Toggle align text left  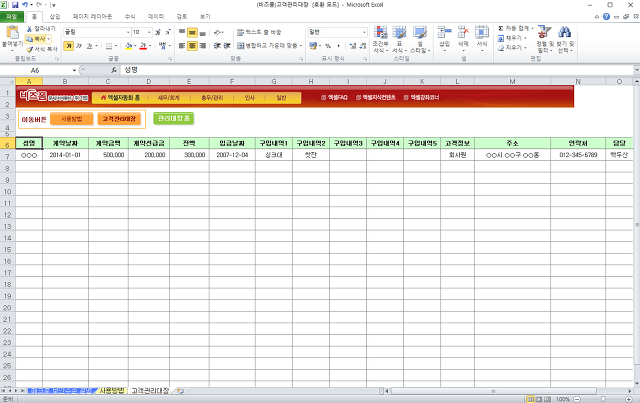[182, 46]
